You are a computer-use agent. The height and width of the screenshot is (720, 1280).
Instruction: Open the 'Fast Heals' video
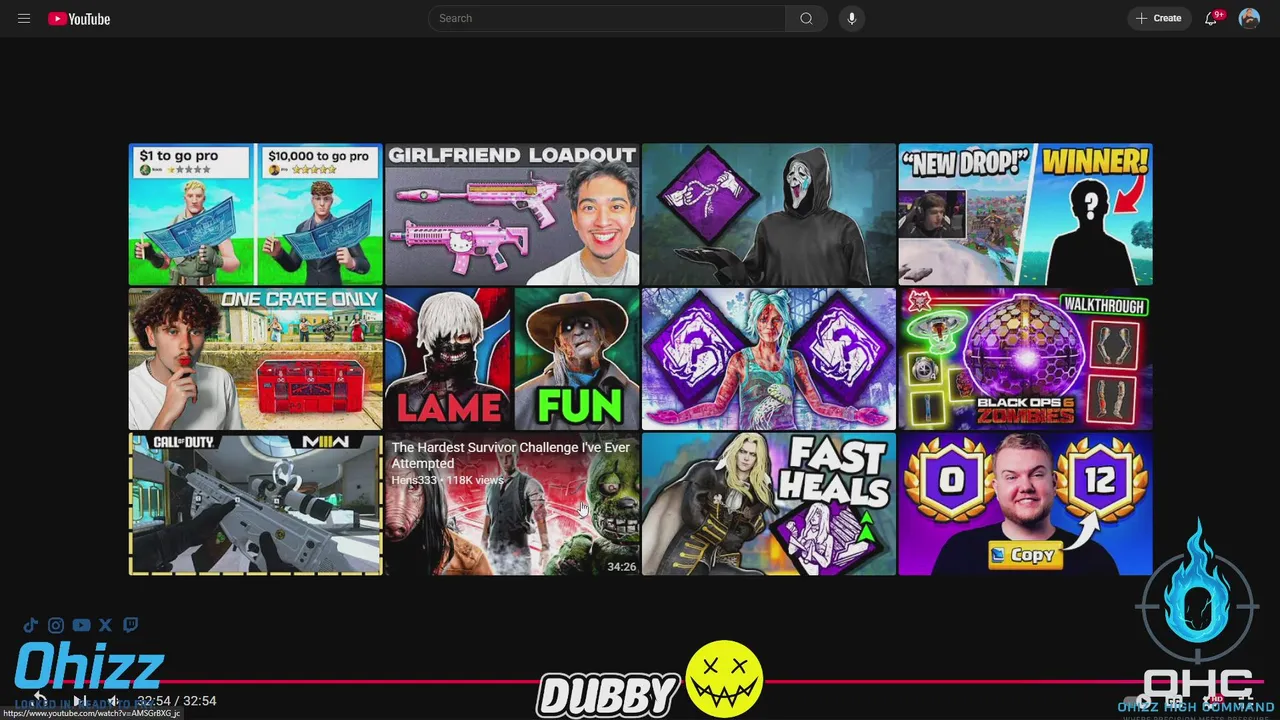(768, 504)
